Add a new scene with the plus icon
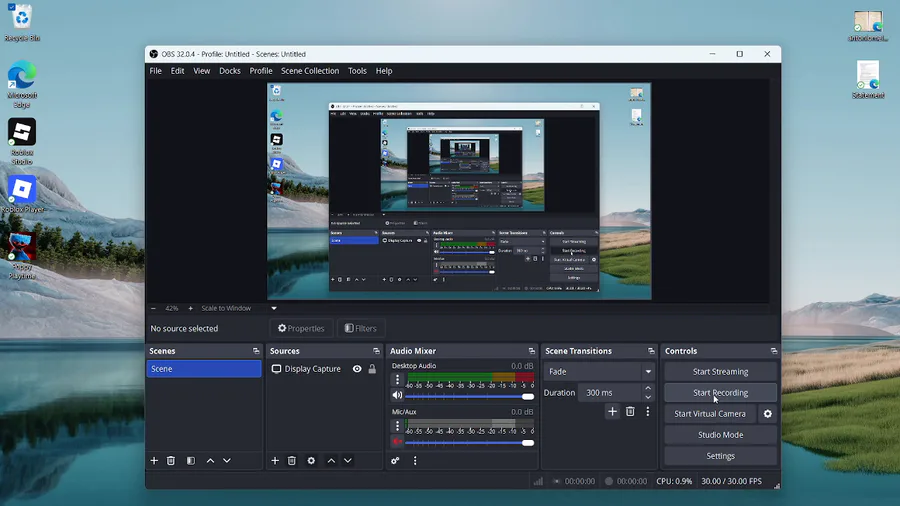 coord(154,461)
